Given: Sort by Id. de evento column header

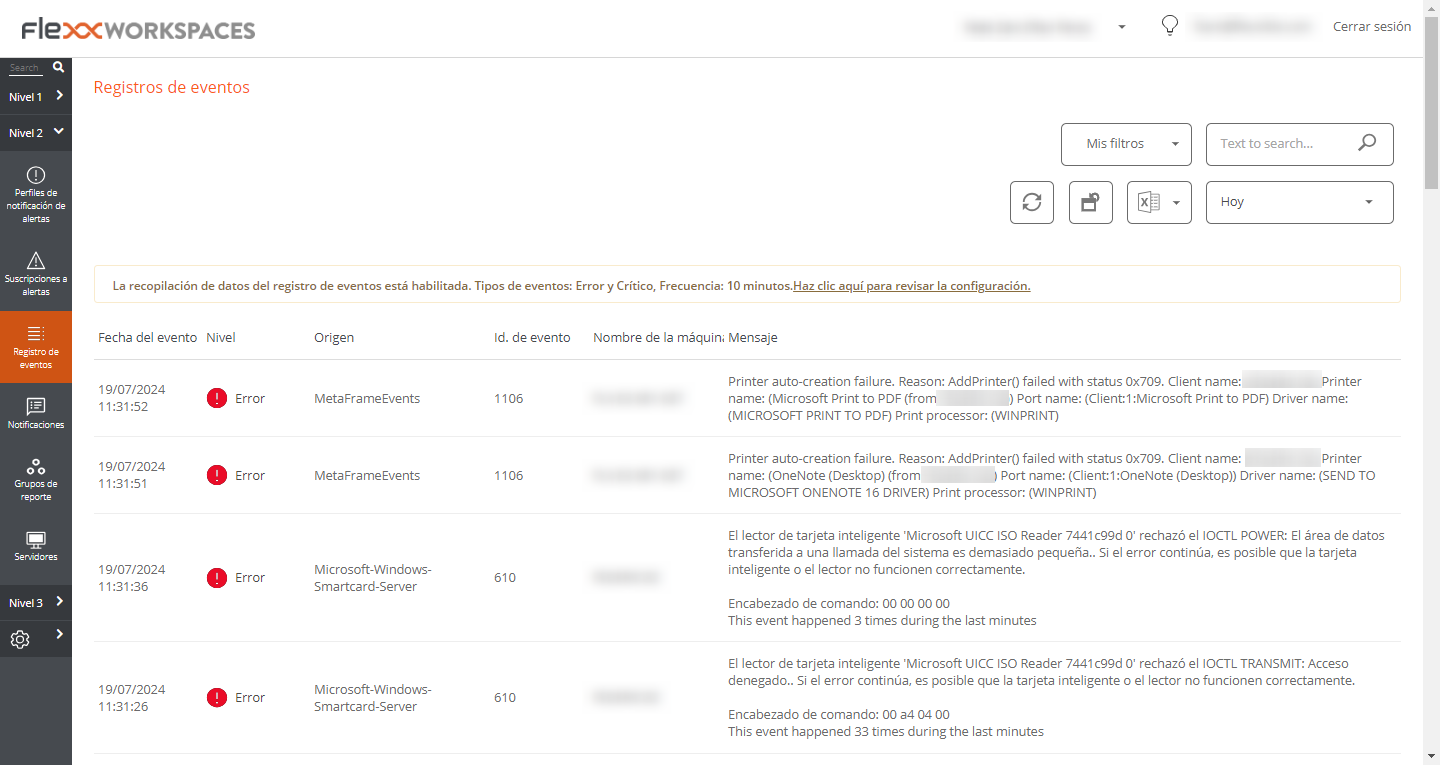Looking at the screenshot, I should click(x=532, y=338).
